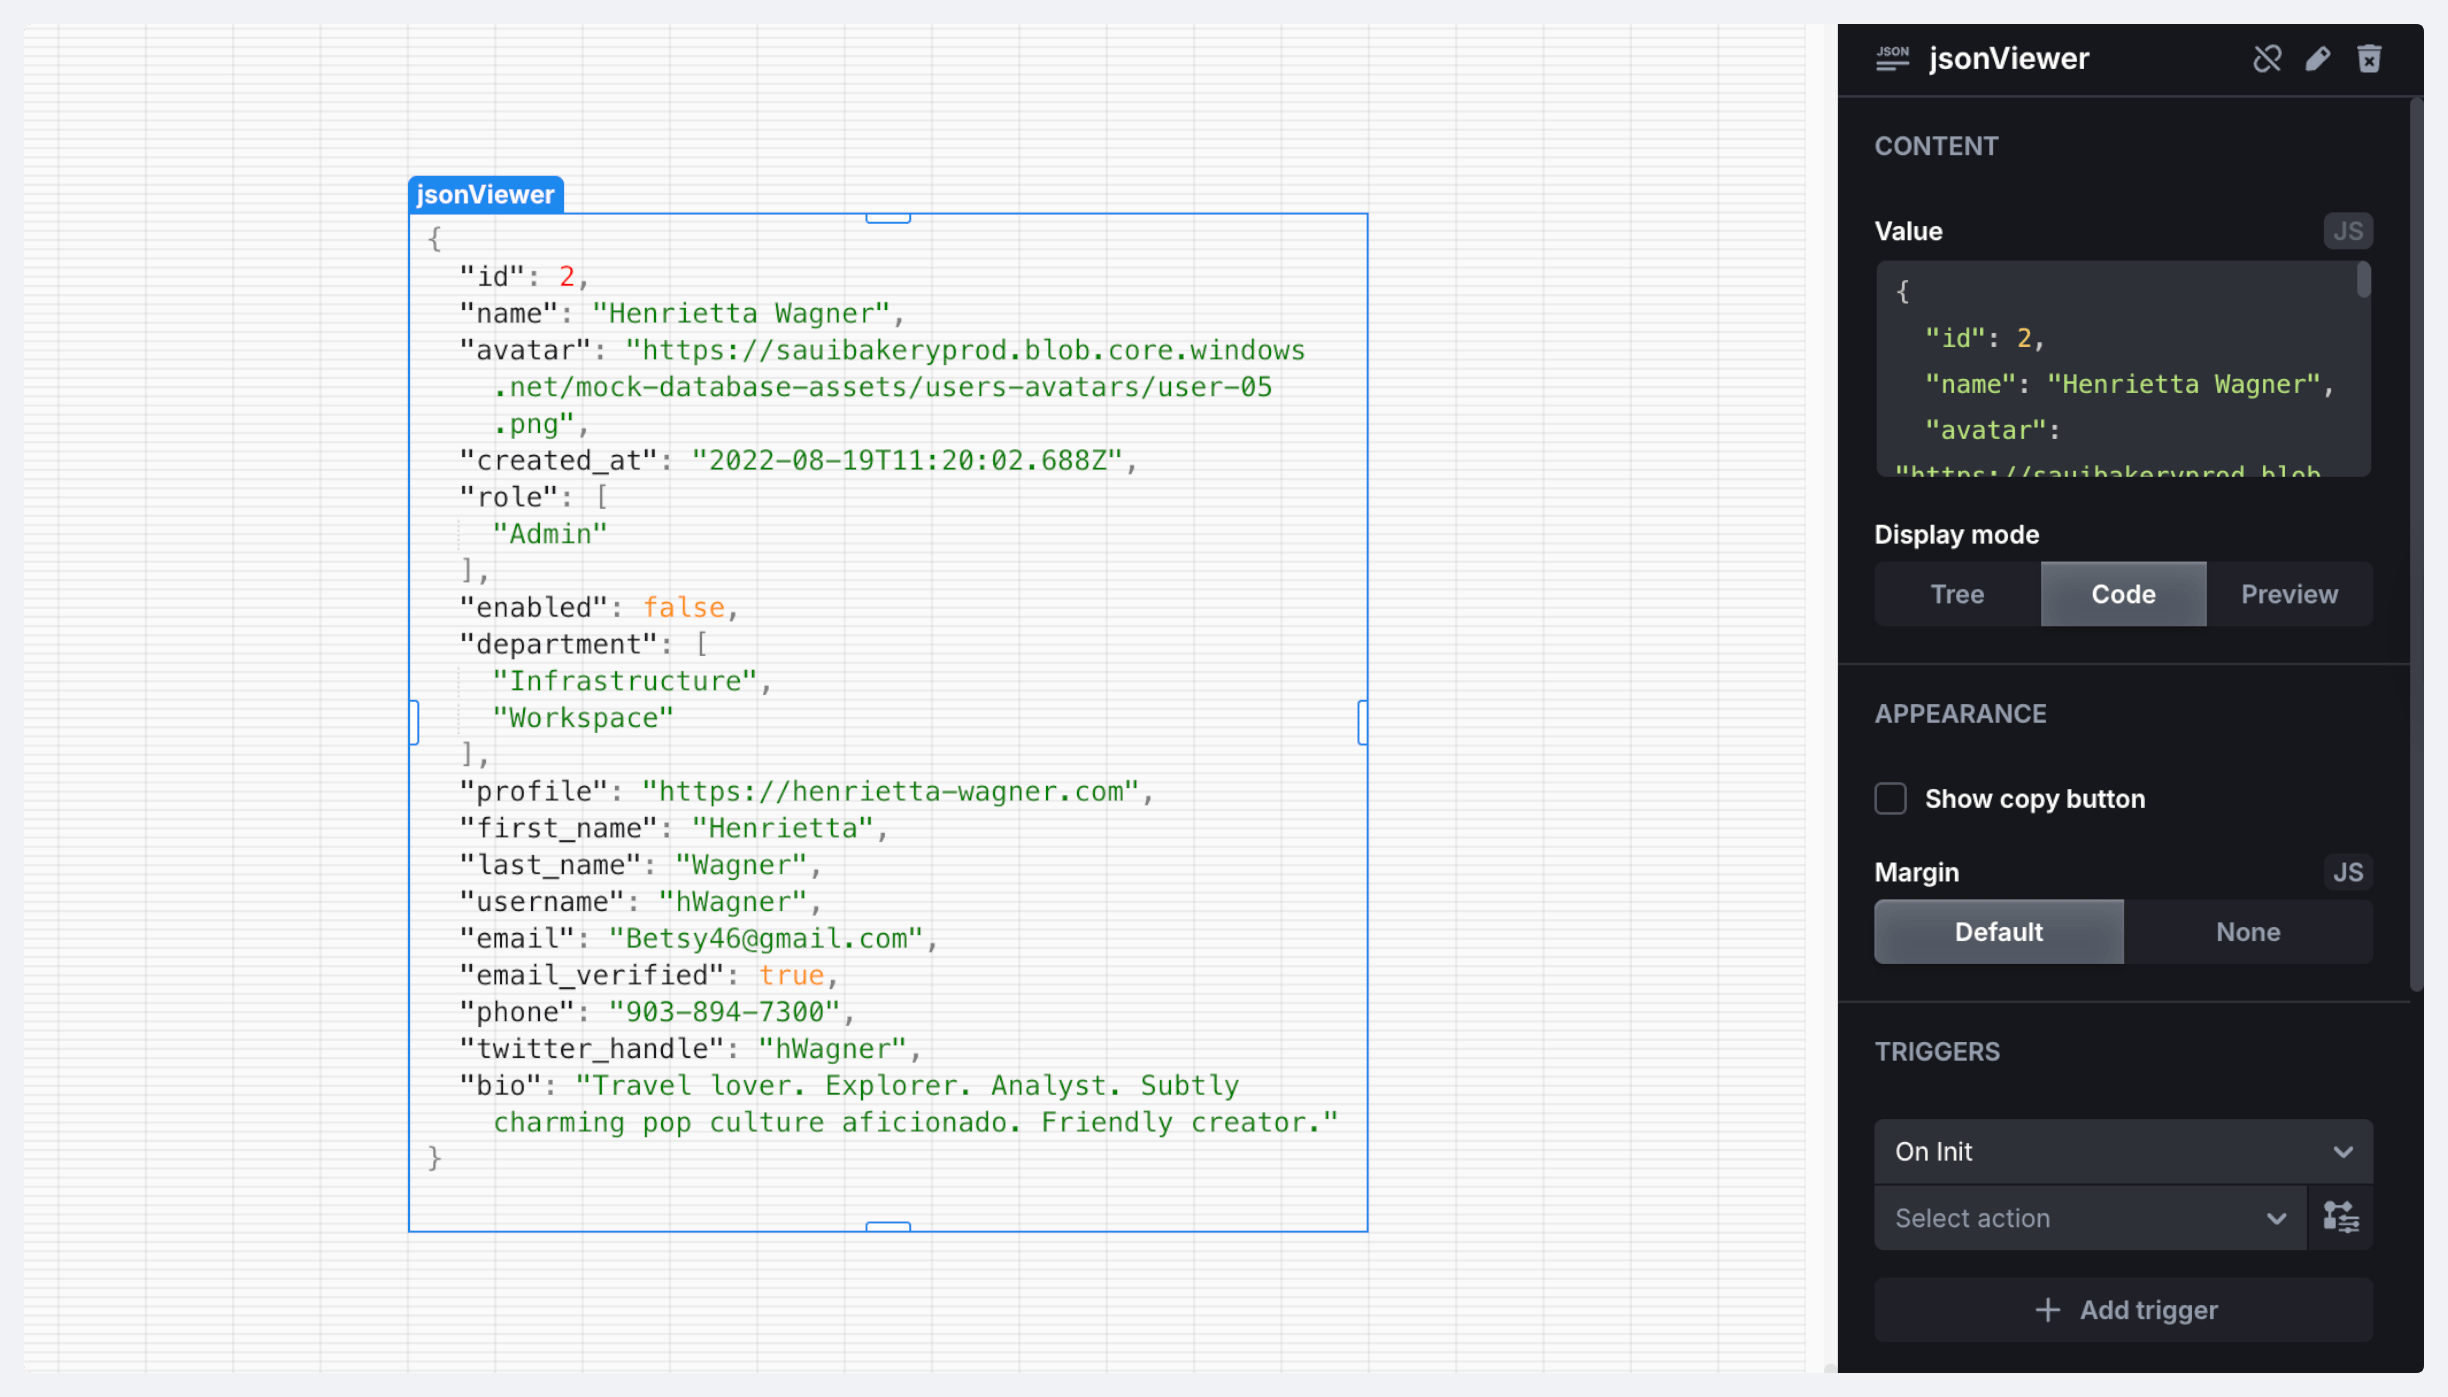Set margin to None
This screenshot has height=1397, width=2448.
2247,932
